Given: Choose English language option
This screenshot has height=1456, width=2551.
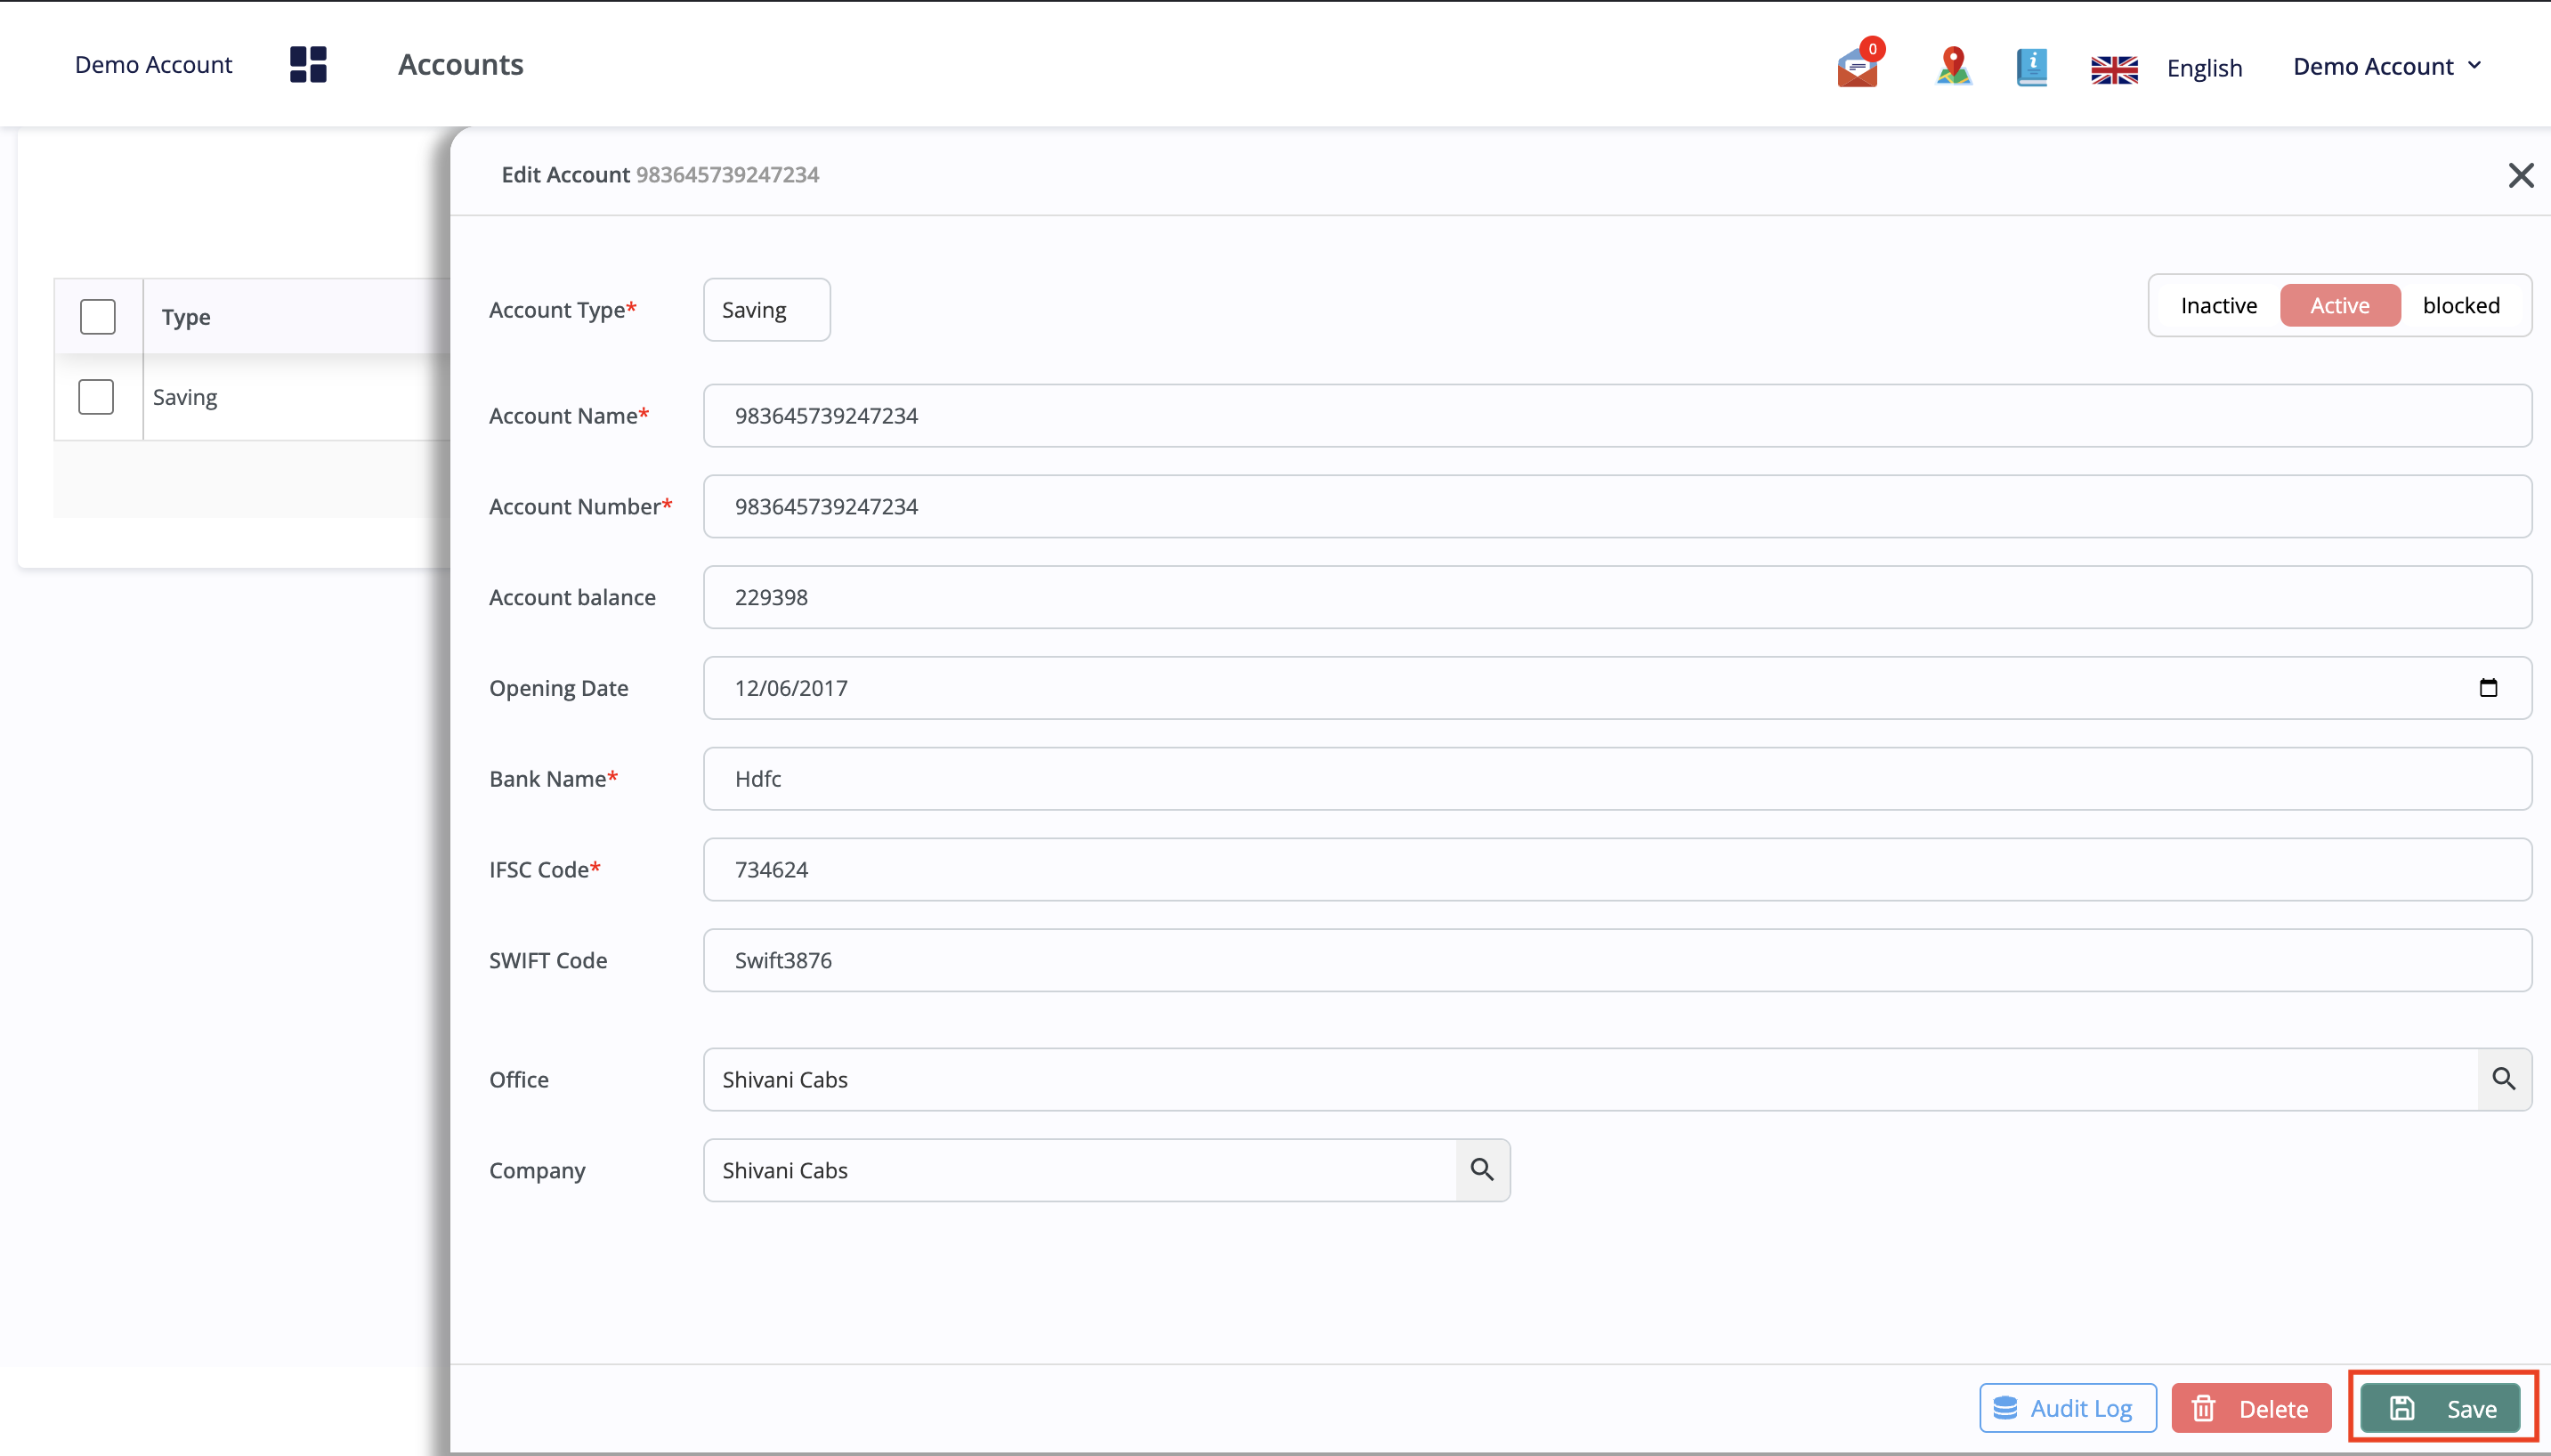Looking at the screenshot, I should [2204, 68].
